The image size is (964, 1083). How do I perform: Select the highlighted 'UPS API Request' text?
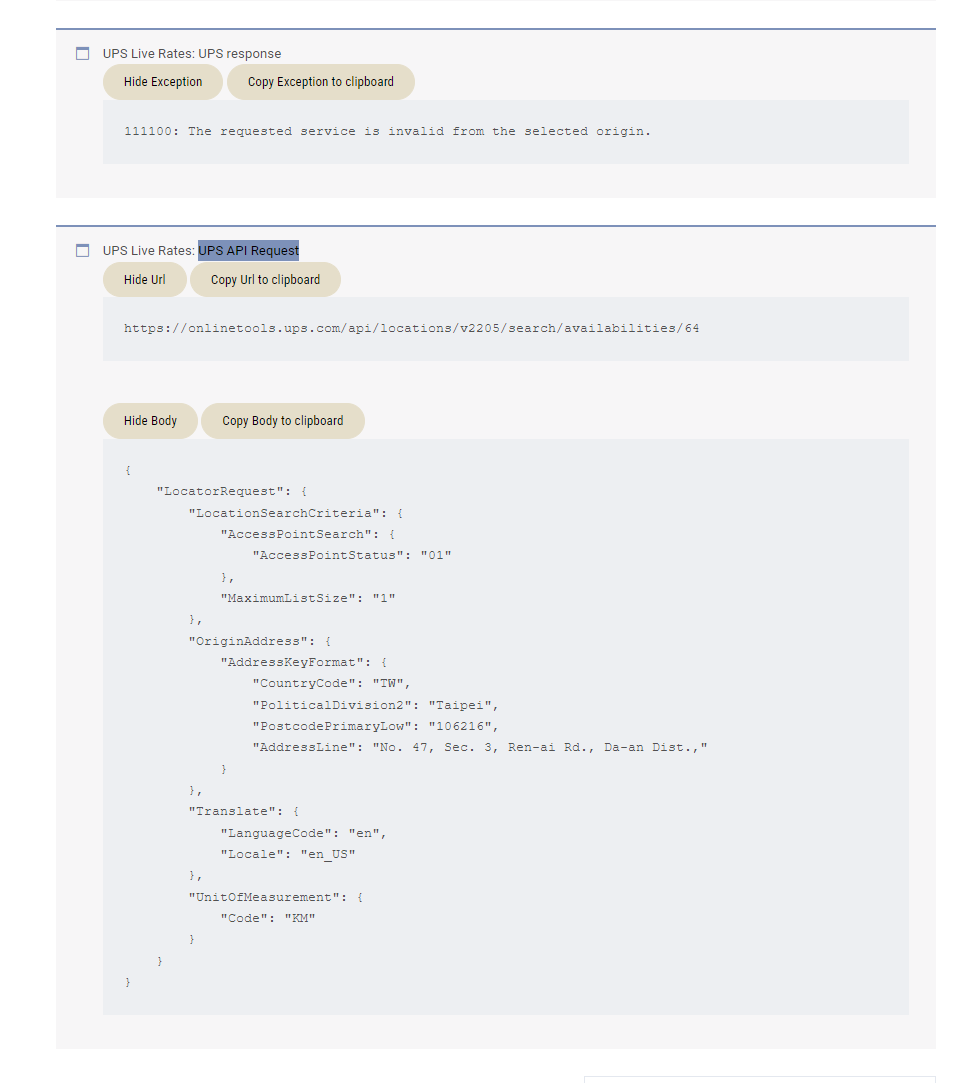tap(249, 251)
